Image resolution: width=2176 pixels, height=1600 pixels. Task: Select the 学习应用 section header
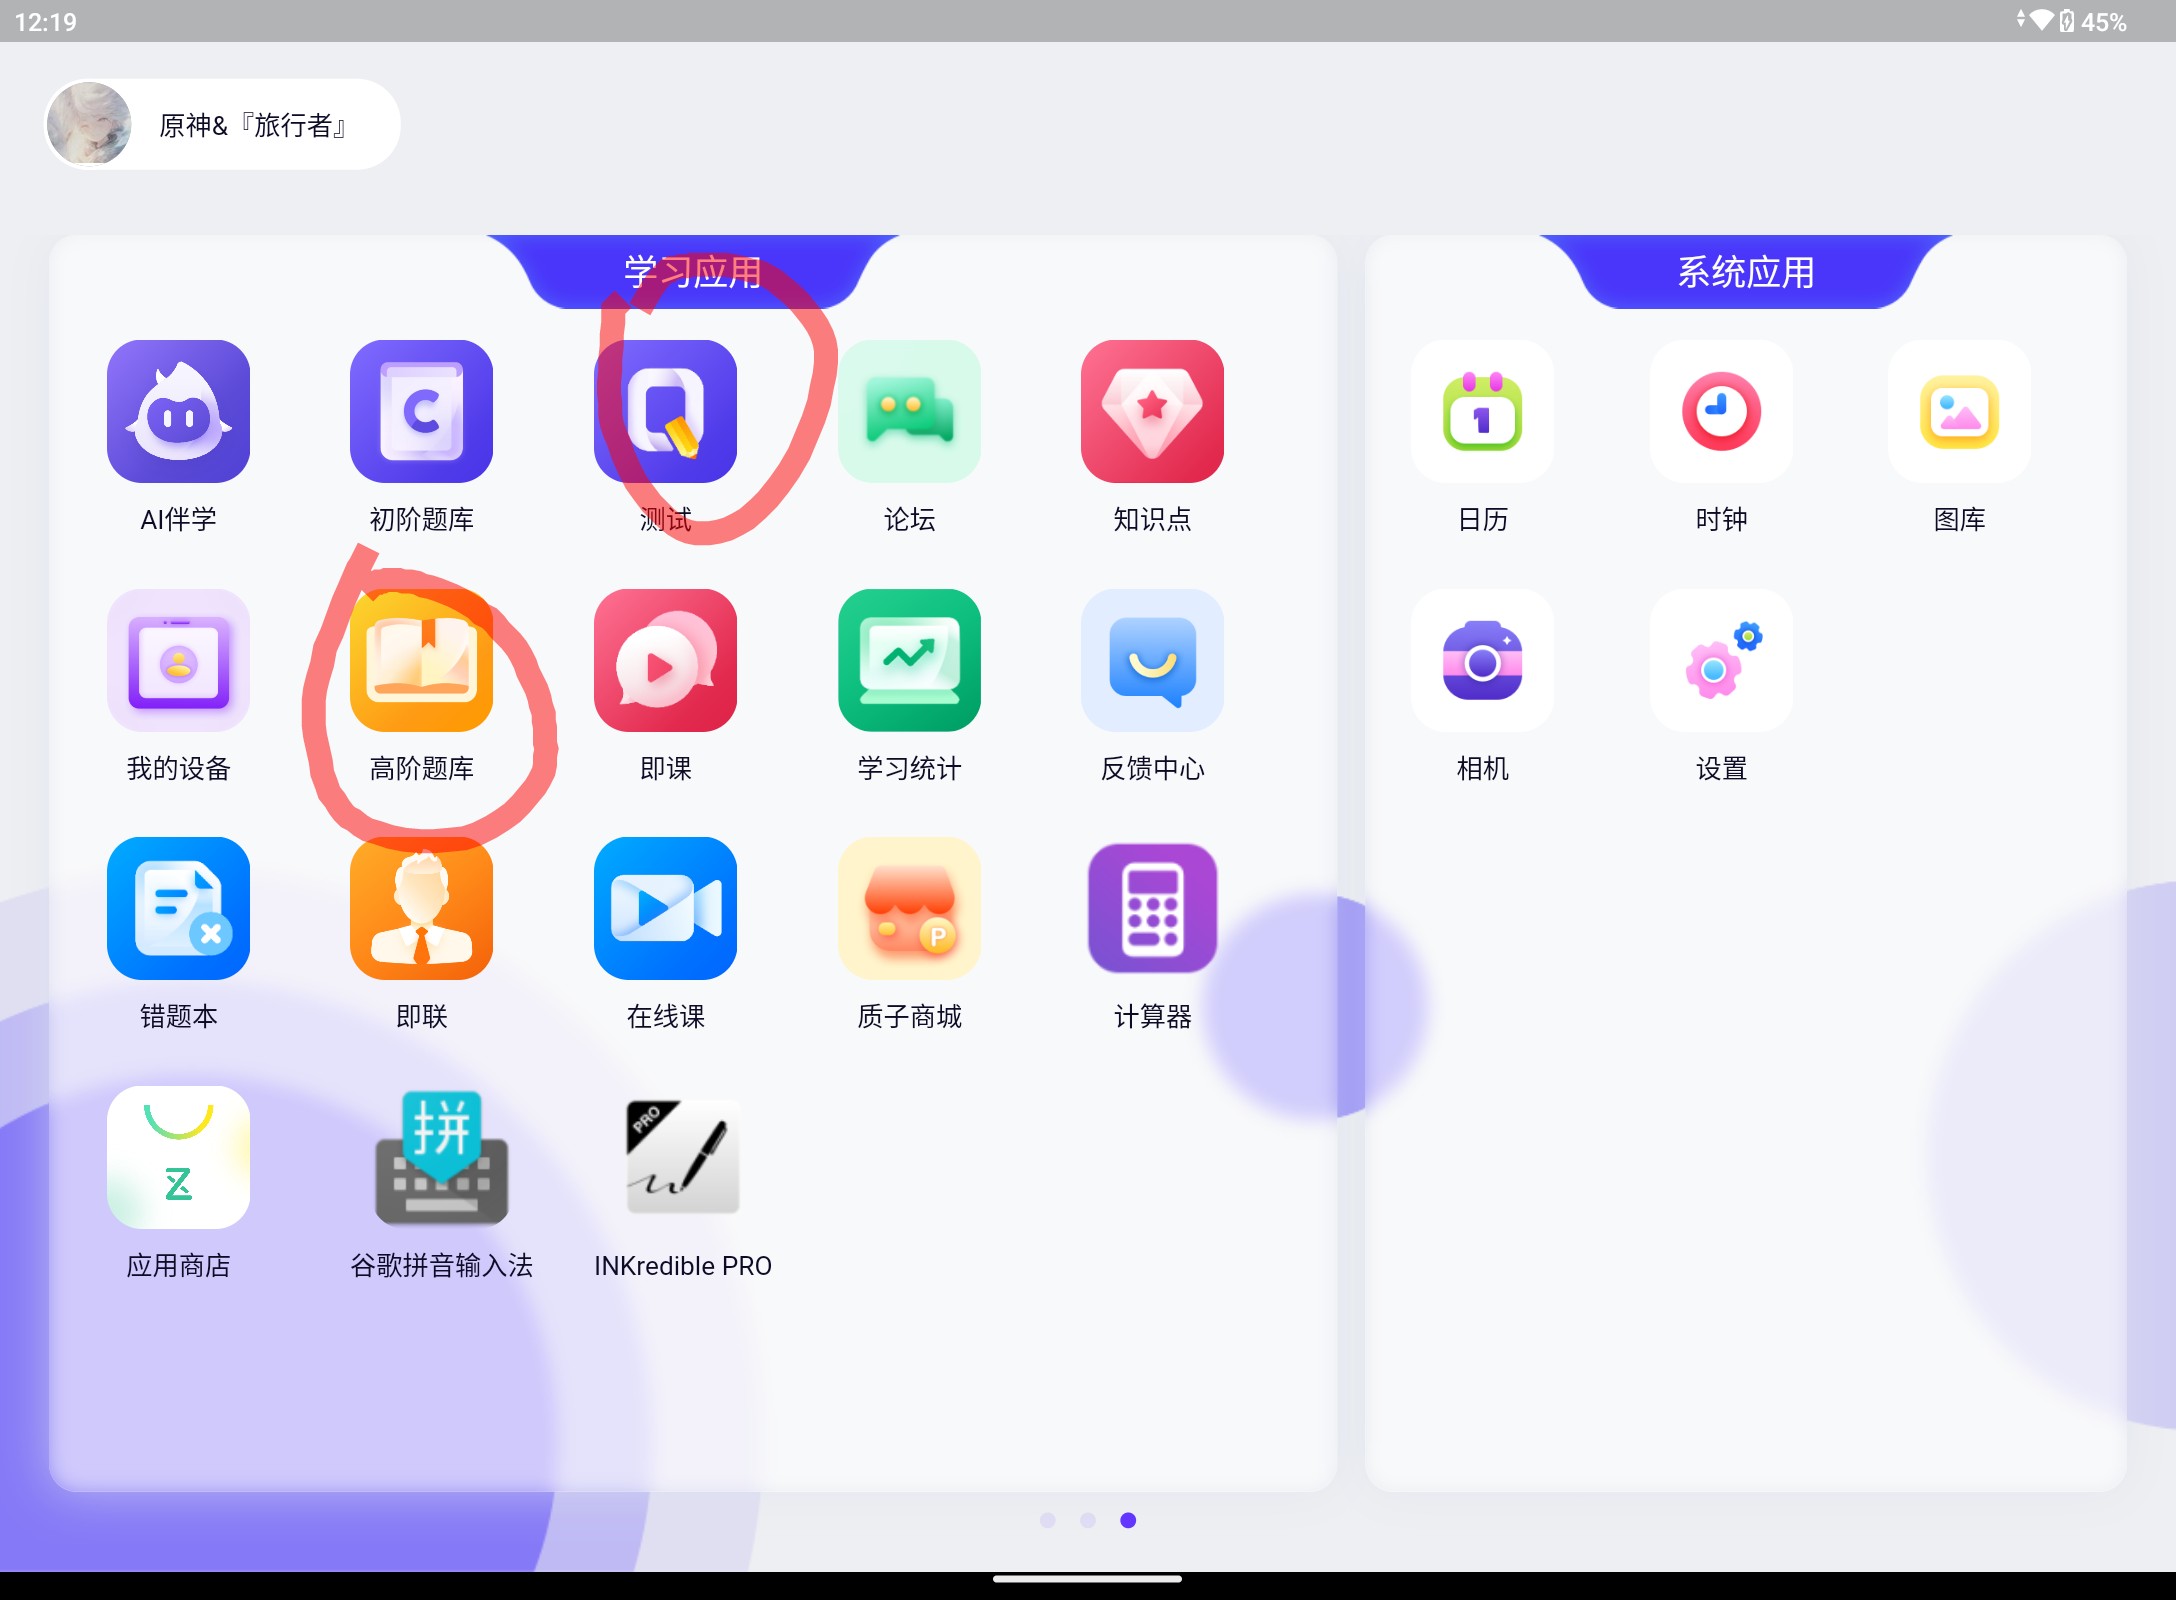[x=692, y=272]
